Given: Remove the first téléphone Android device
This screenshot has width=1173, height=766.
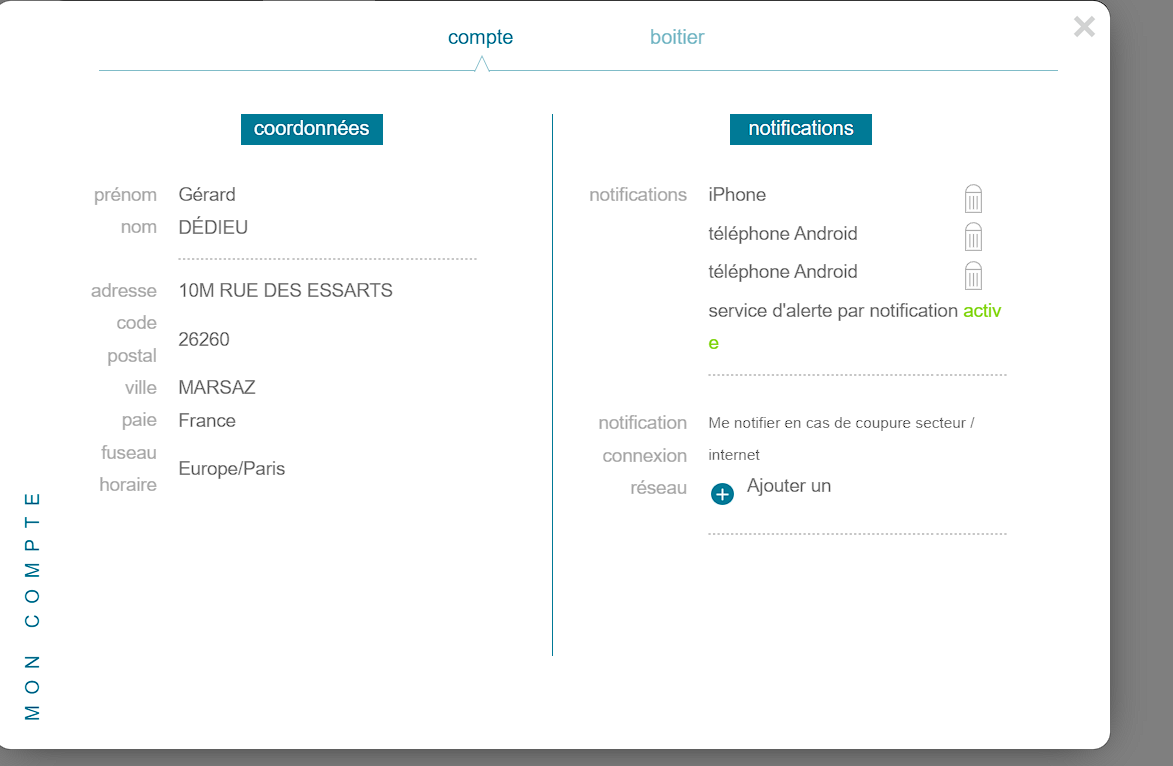Looking at the screenshot, I should click(973, 237).
